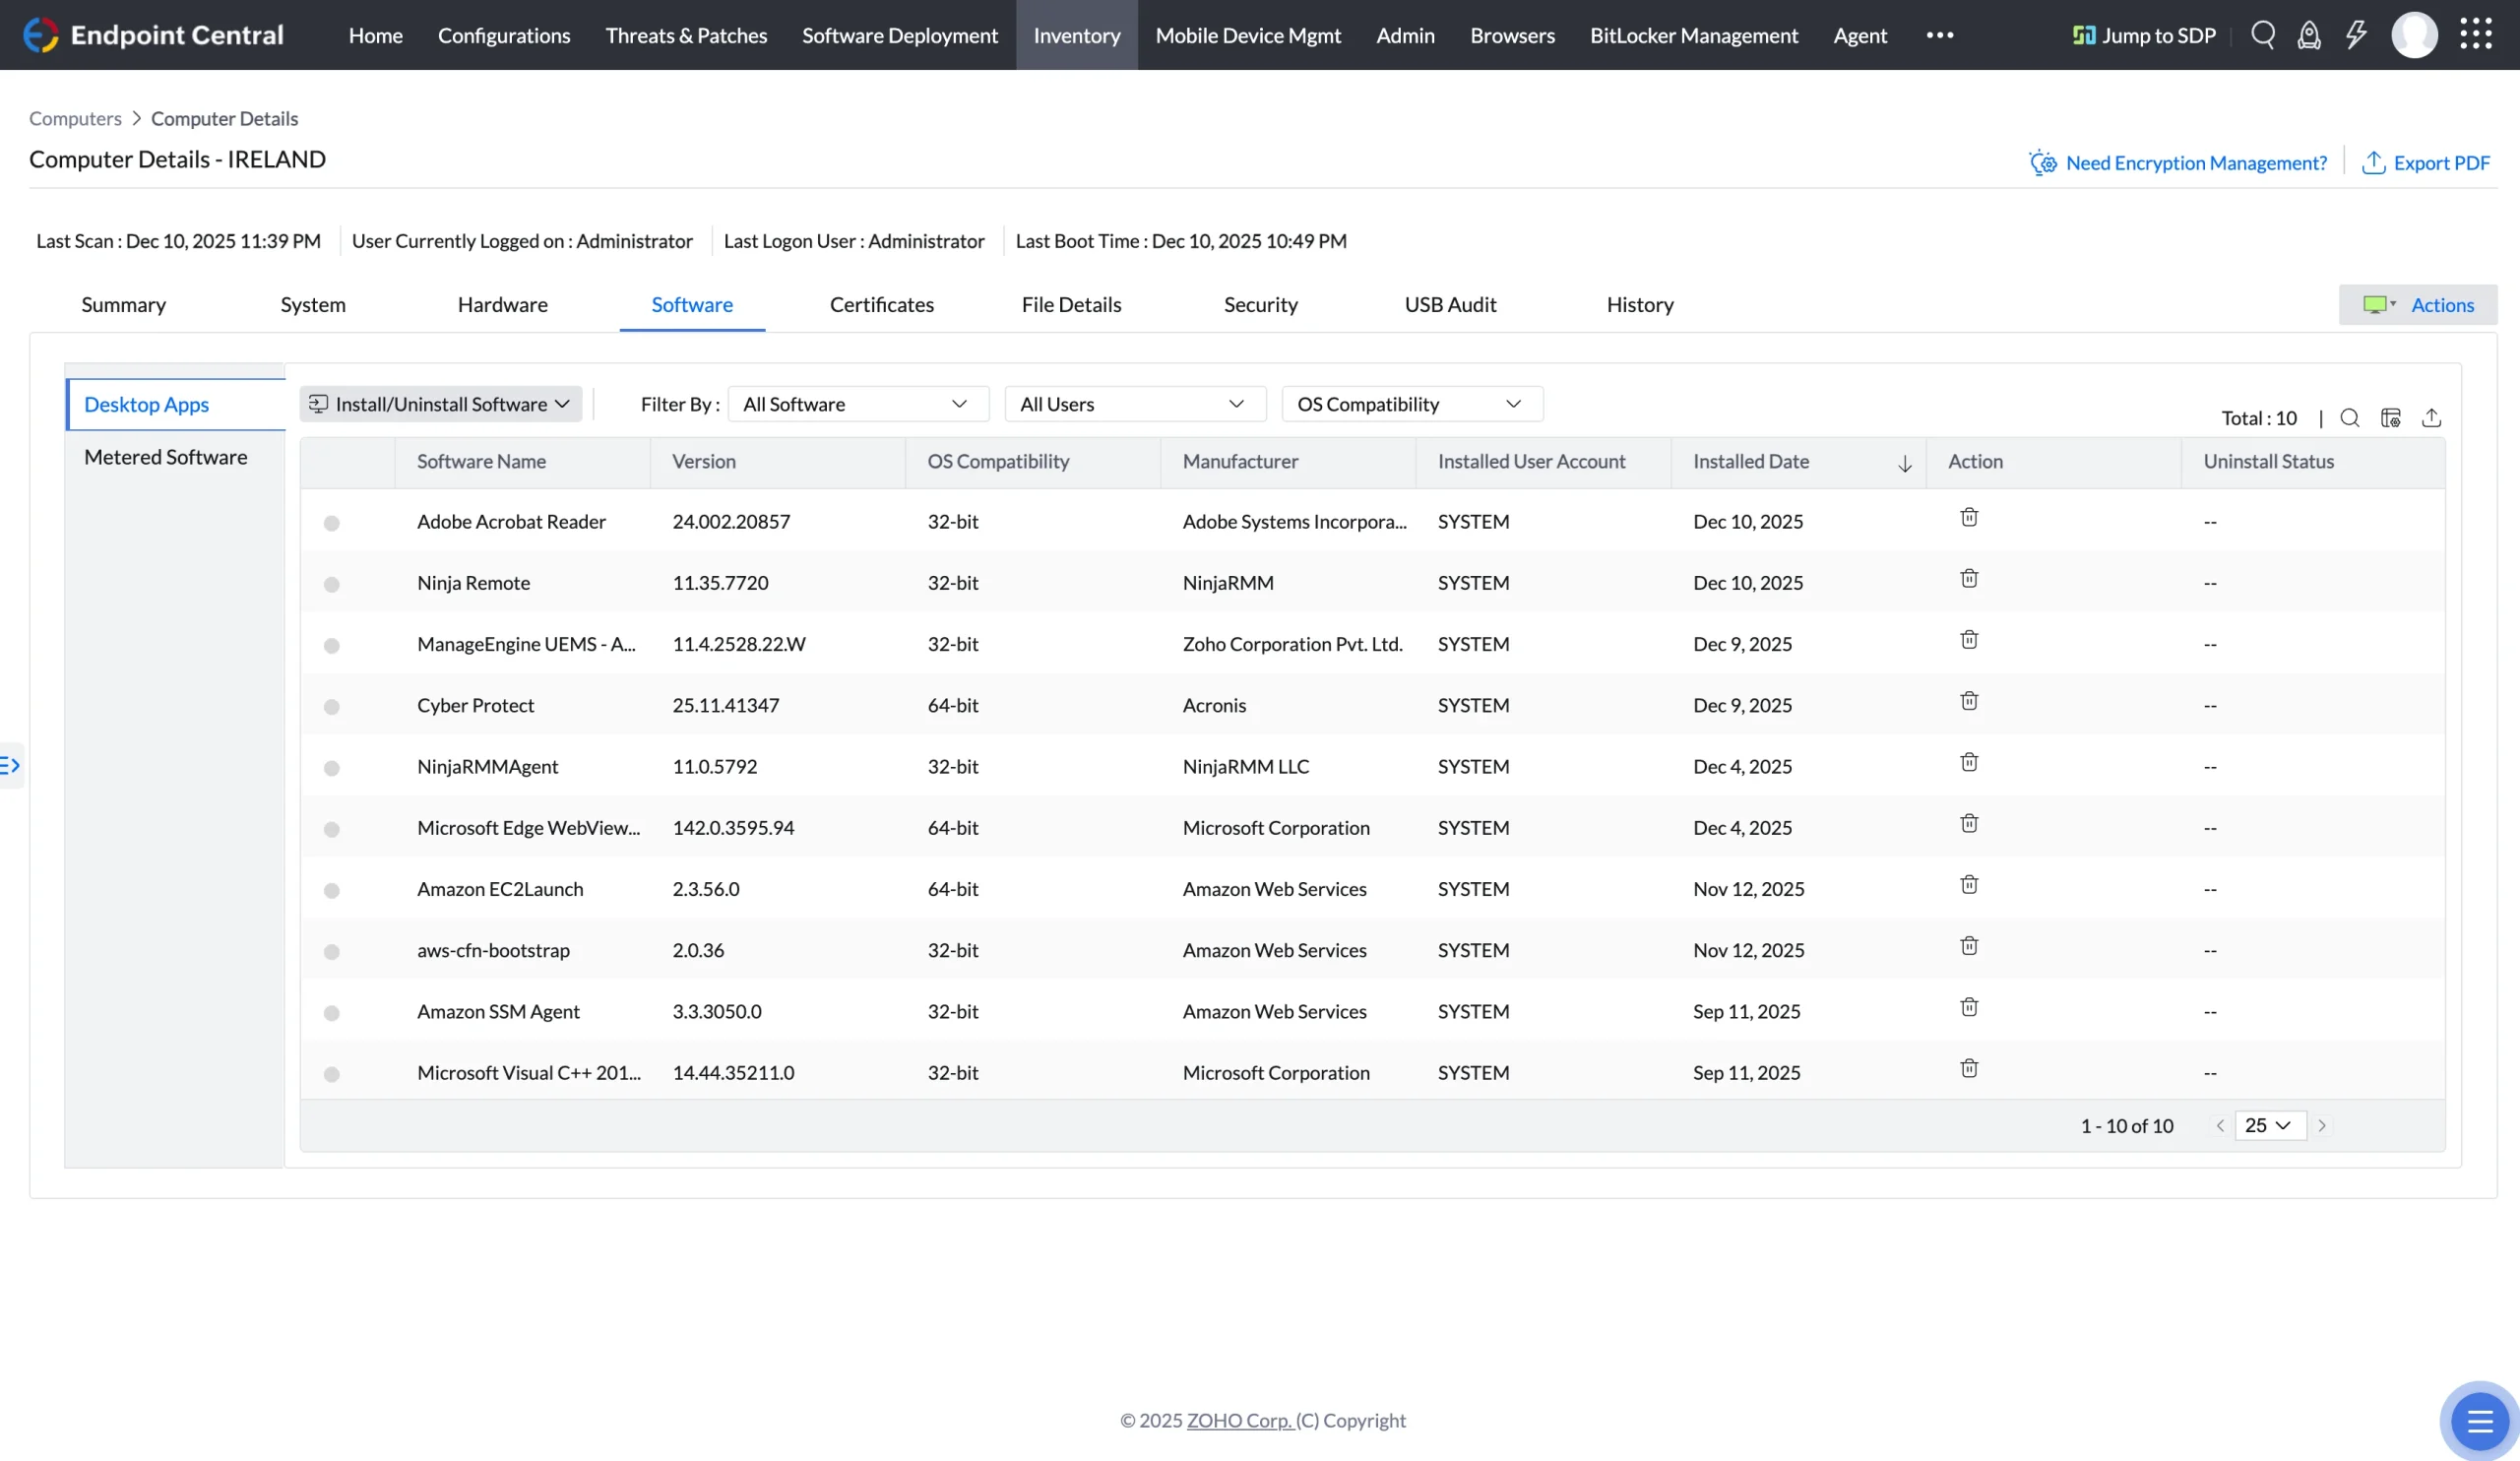This screenshot has height=1461, width=2520.
Task: Open the File Details tab
Action: (1071, 305)
